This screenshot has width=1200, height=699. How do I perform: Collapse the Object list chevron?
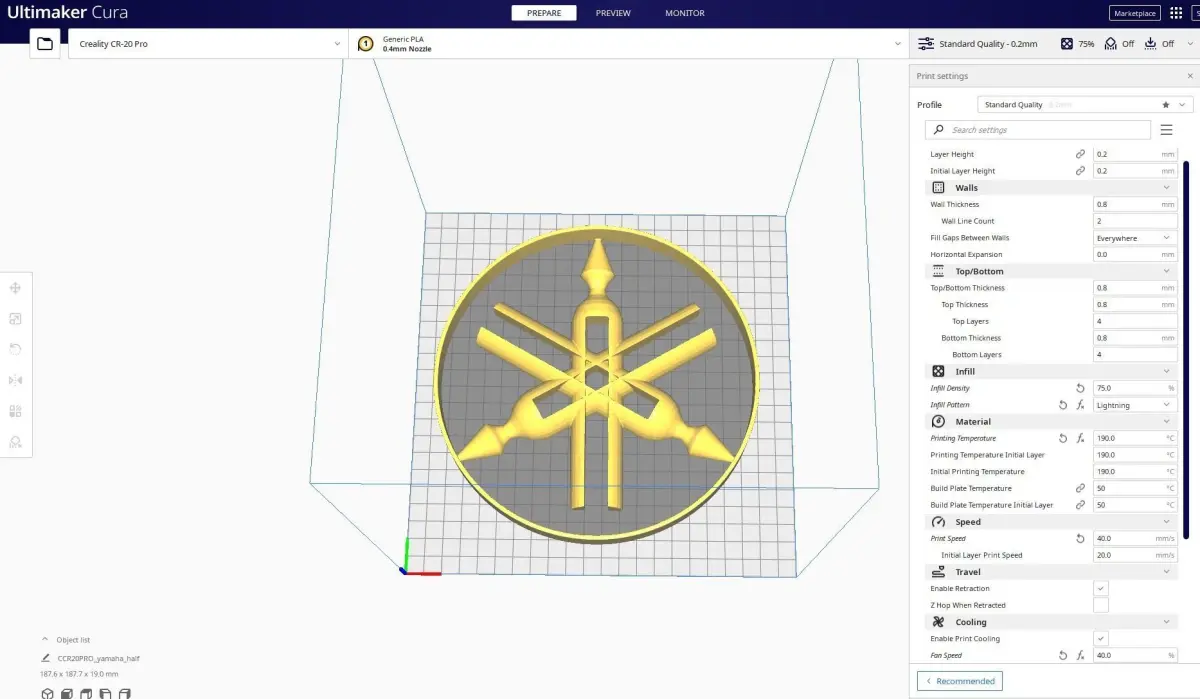[45, 639]
